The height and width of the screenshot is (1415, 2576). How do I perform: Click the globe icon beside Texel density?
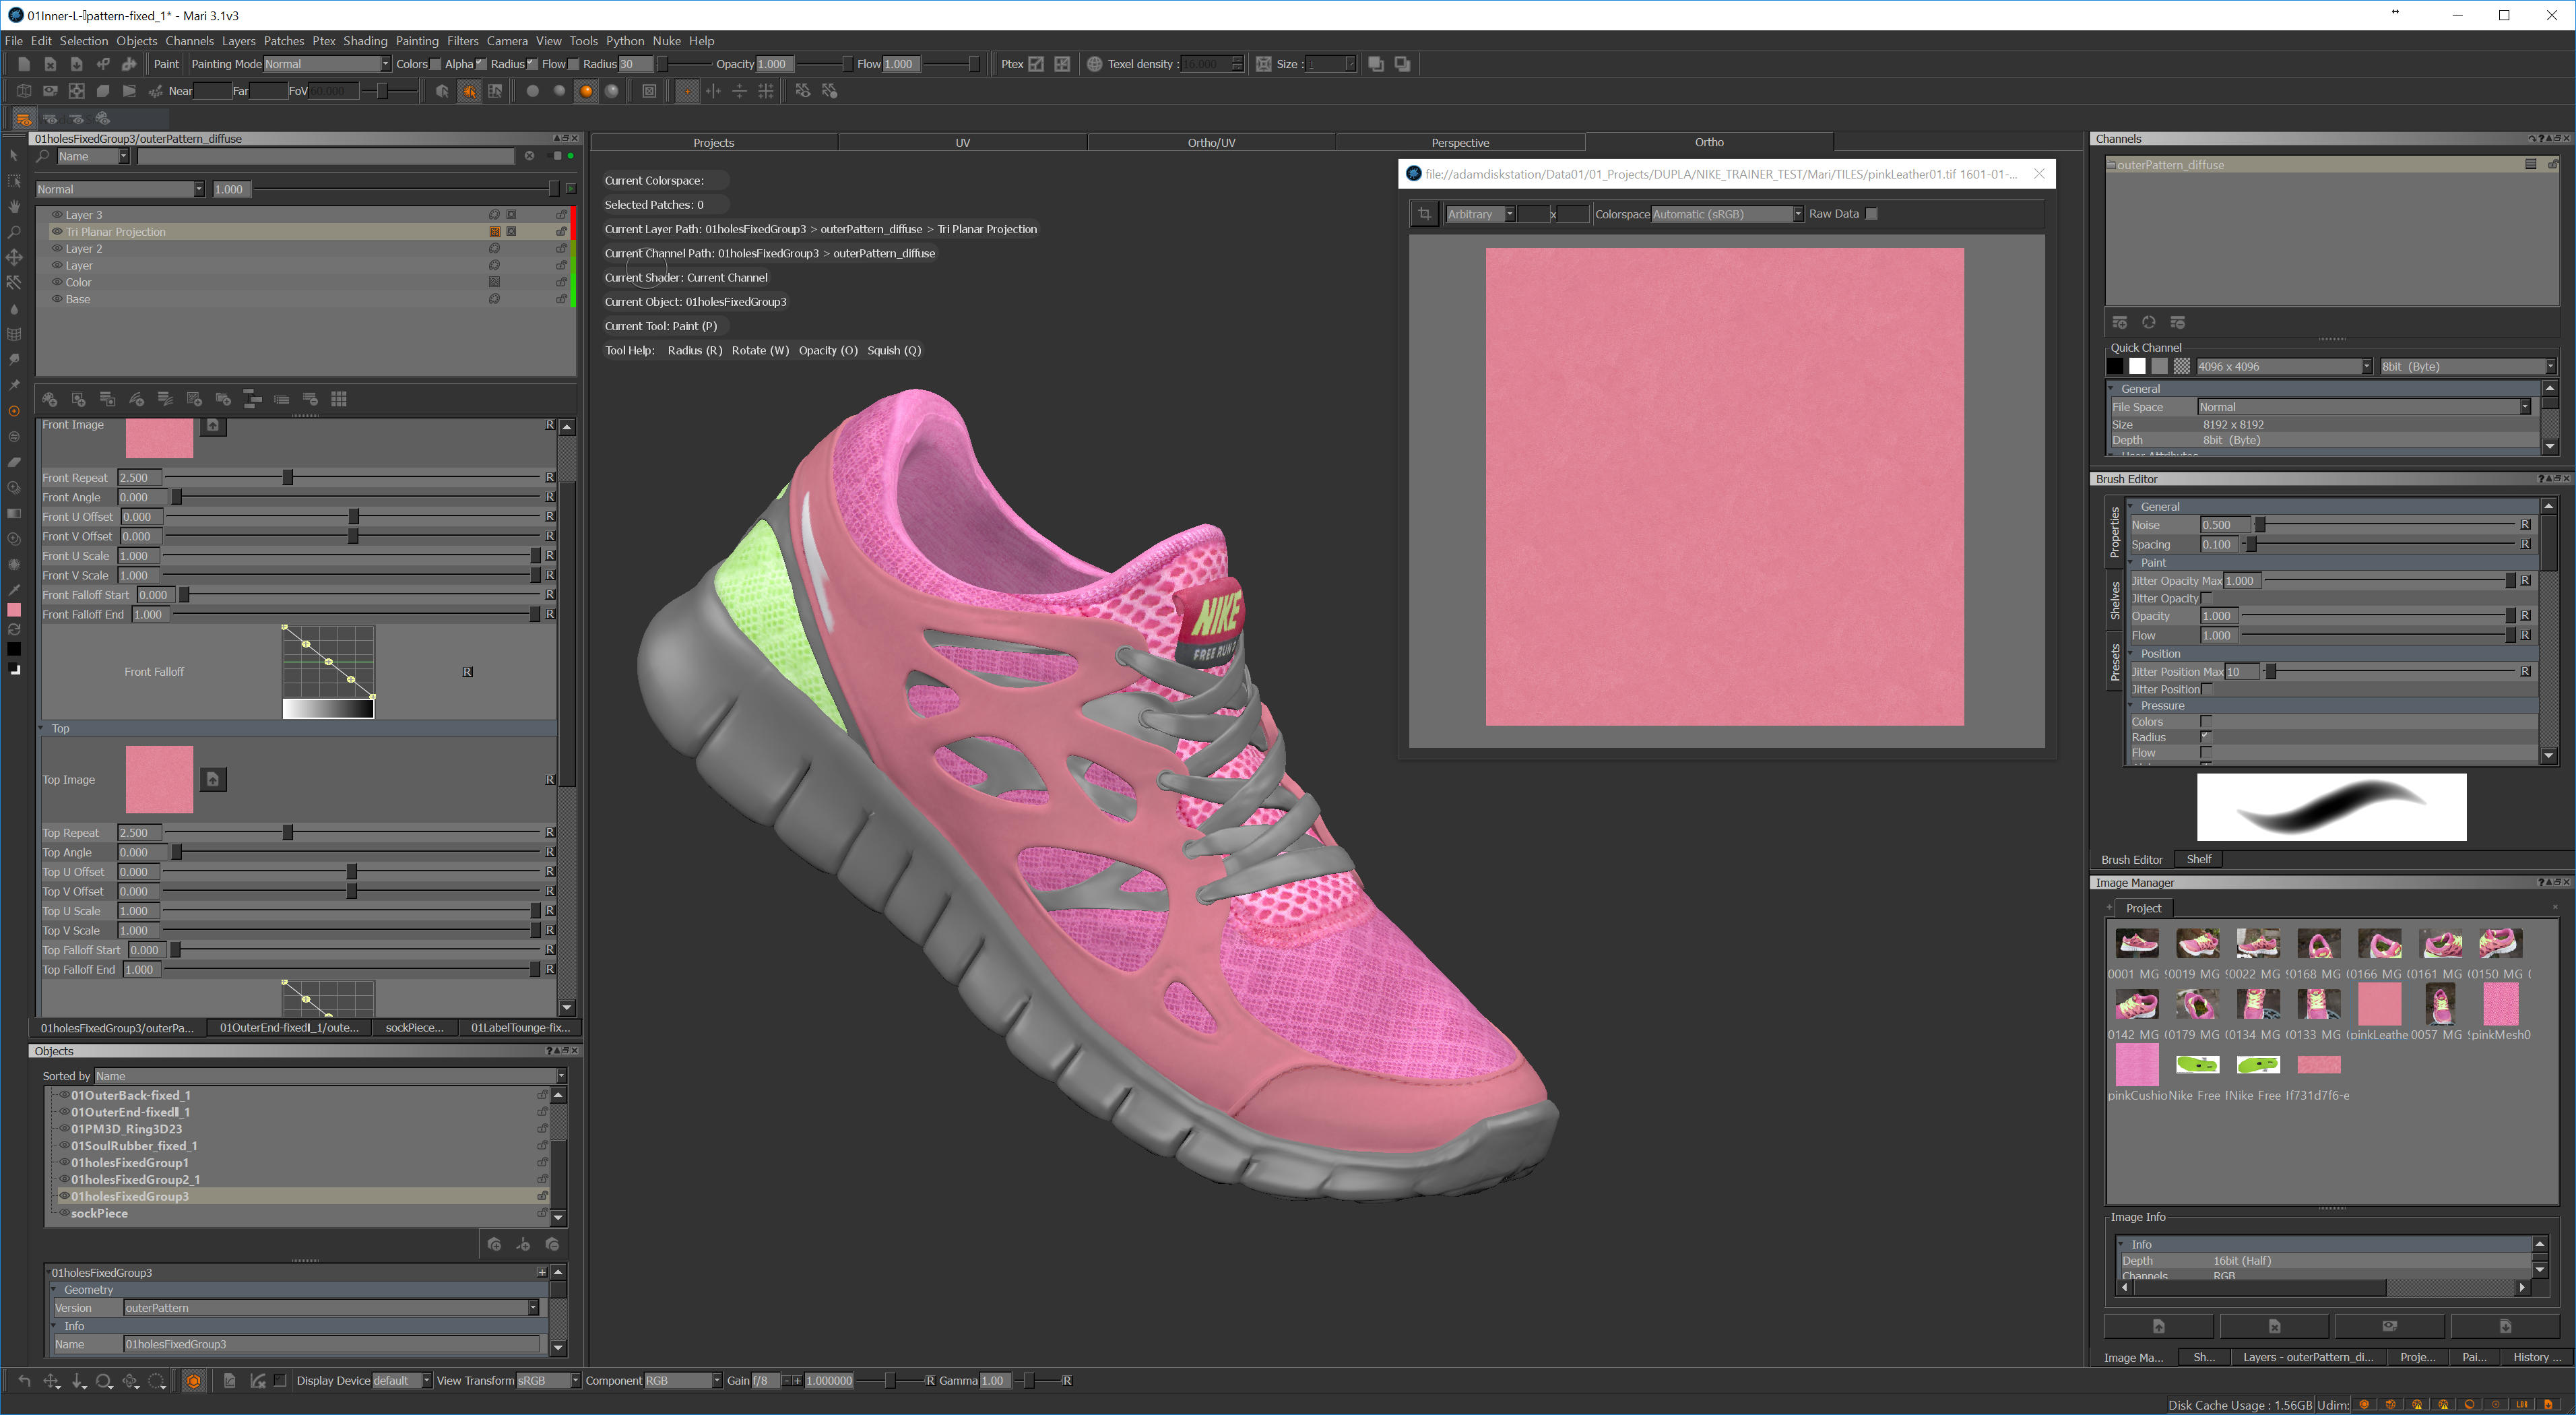1095,64
